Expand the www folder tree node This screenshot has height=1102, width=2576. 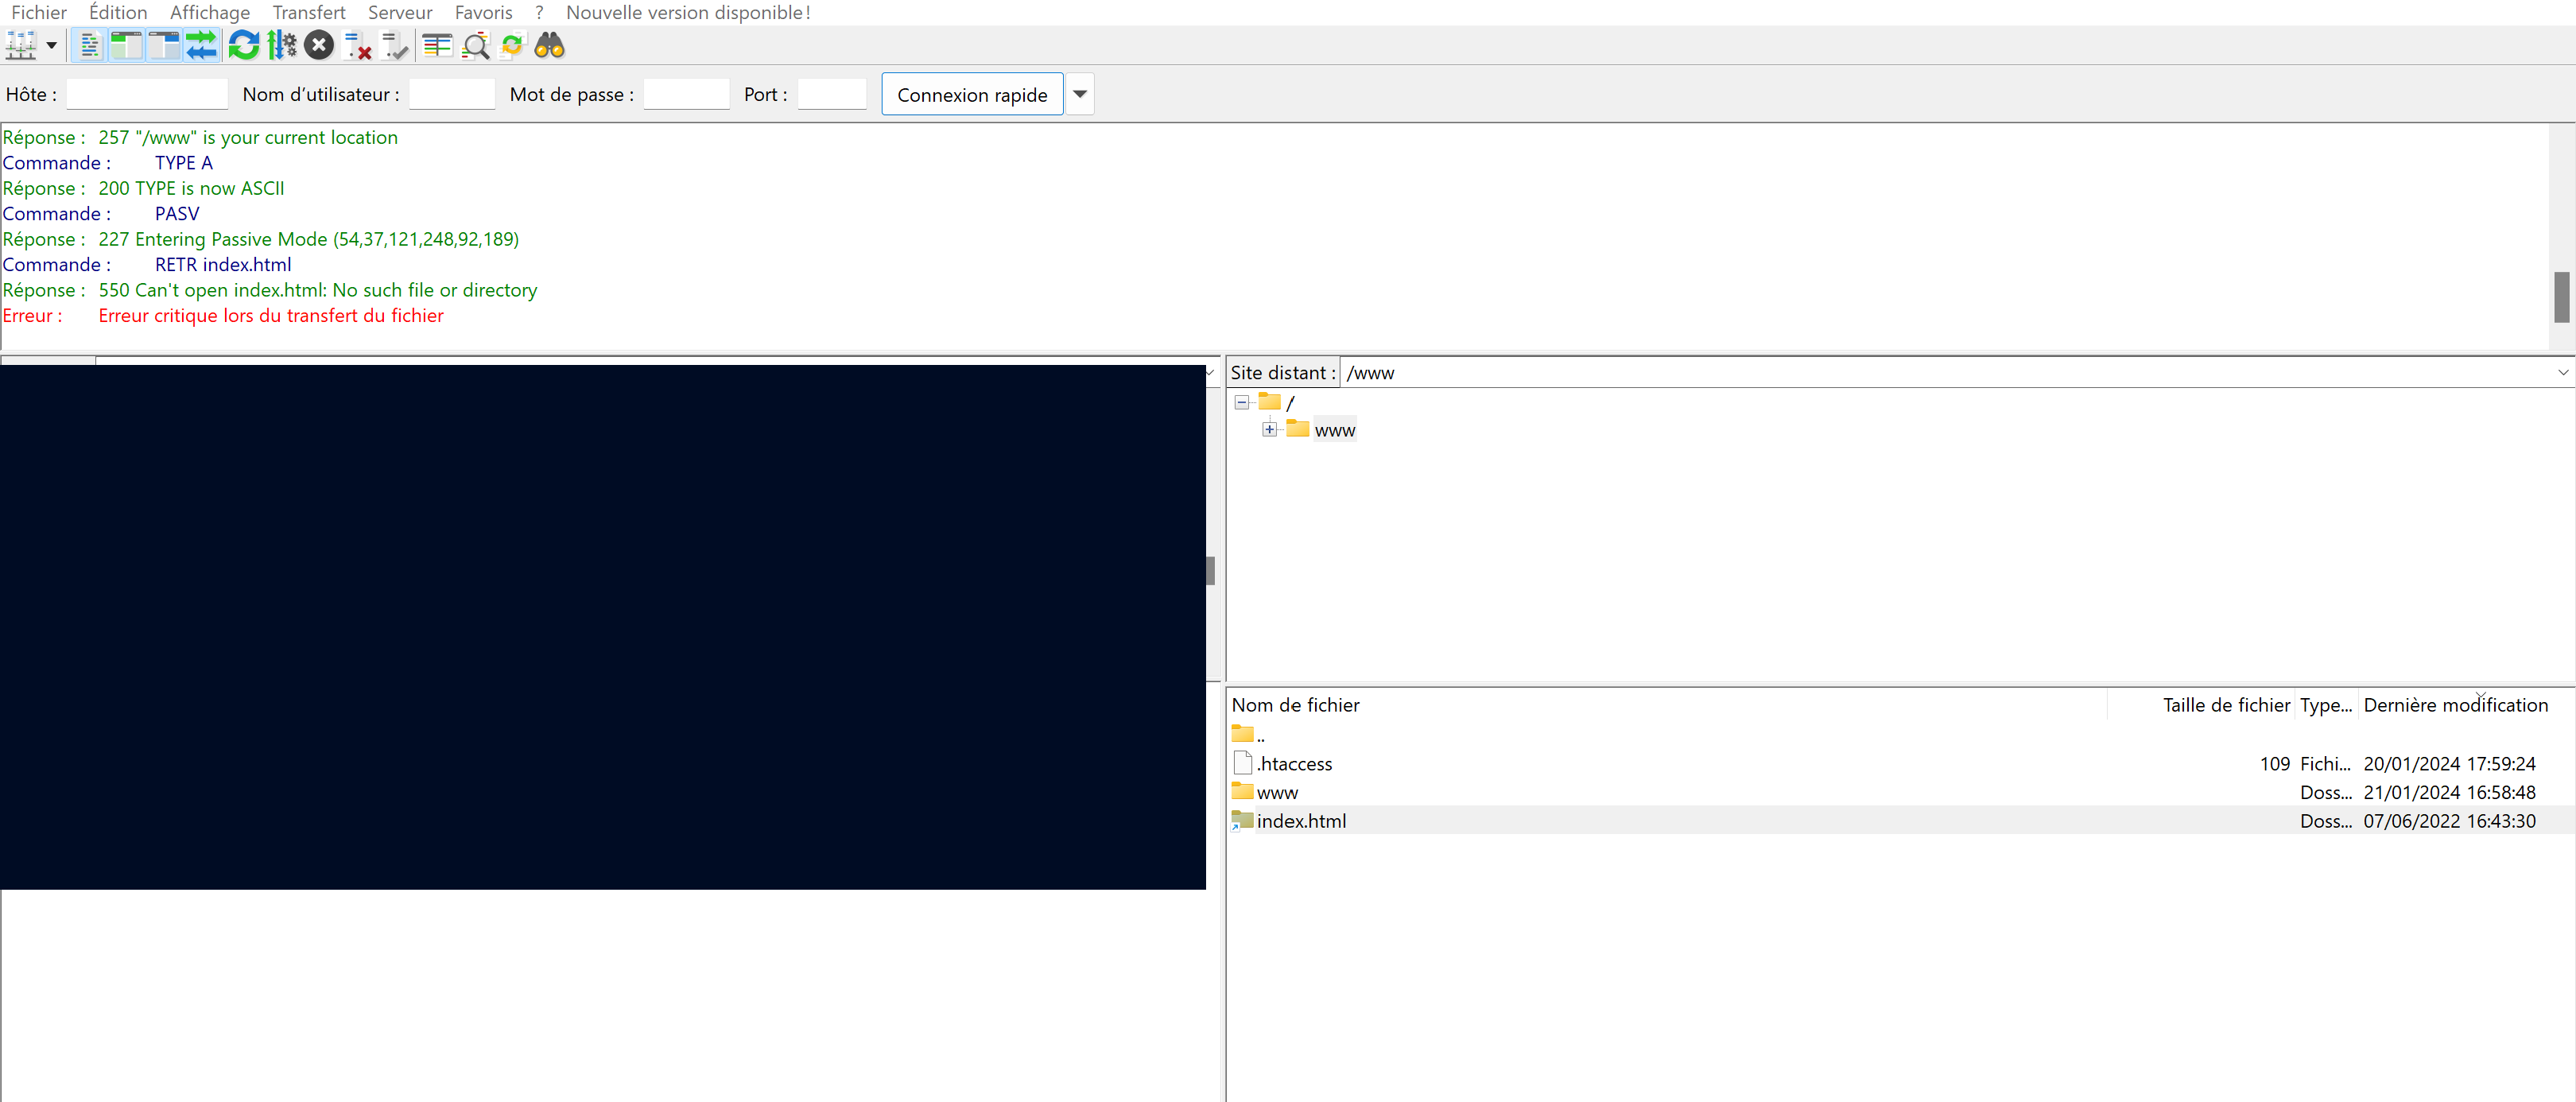point(1269,429)
